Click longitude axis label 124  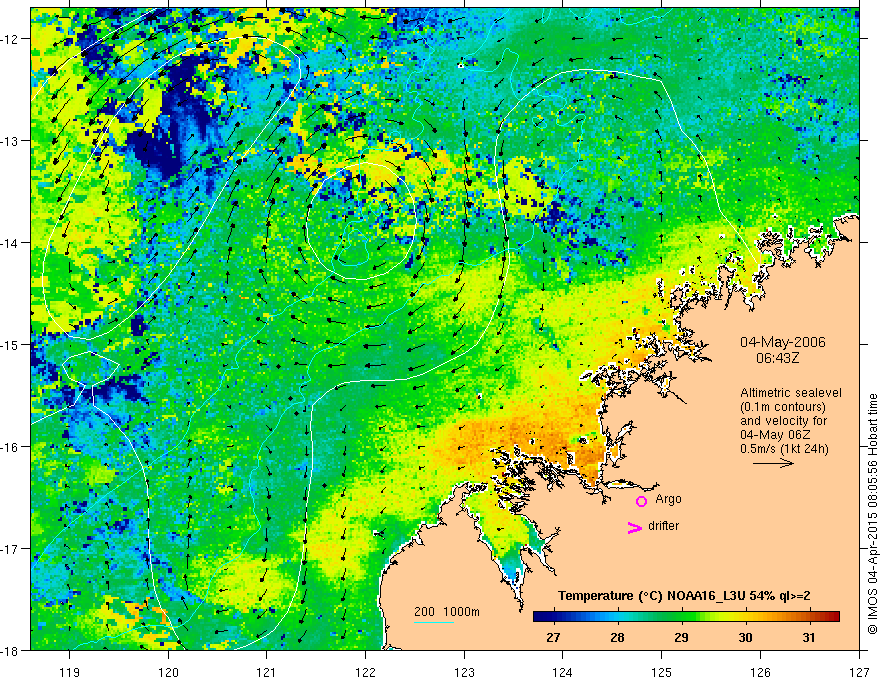pyautogui.click(x=563, y=672)
